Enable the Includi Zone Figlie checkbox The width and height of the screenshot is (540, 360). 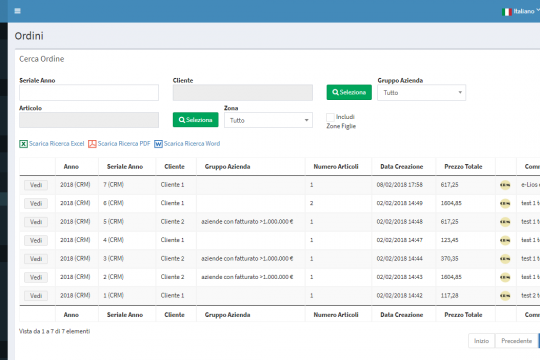click(x=330, y=117)
